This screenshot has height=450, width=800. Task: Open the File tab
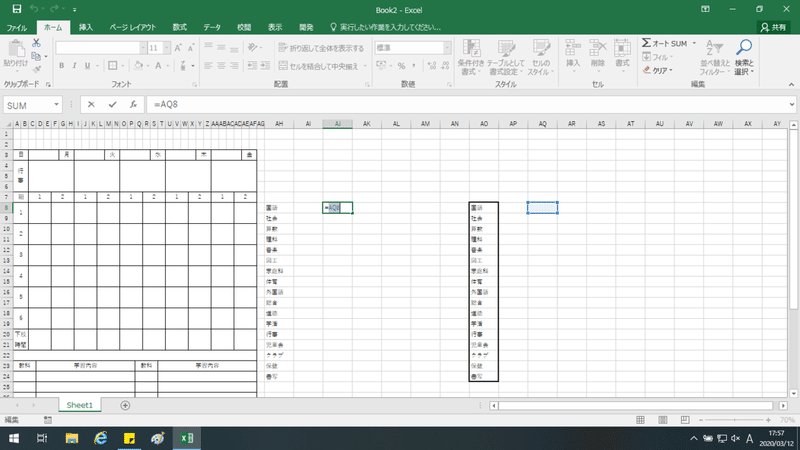pos(16,28)
